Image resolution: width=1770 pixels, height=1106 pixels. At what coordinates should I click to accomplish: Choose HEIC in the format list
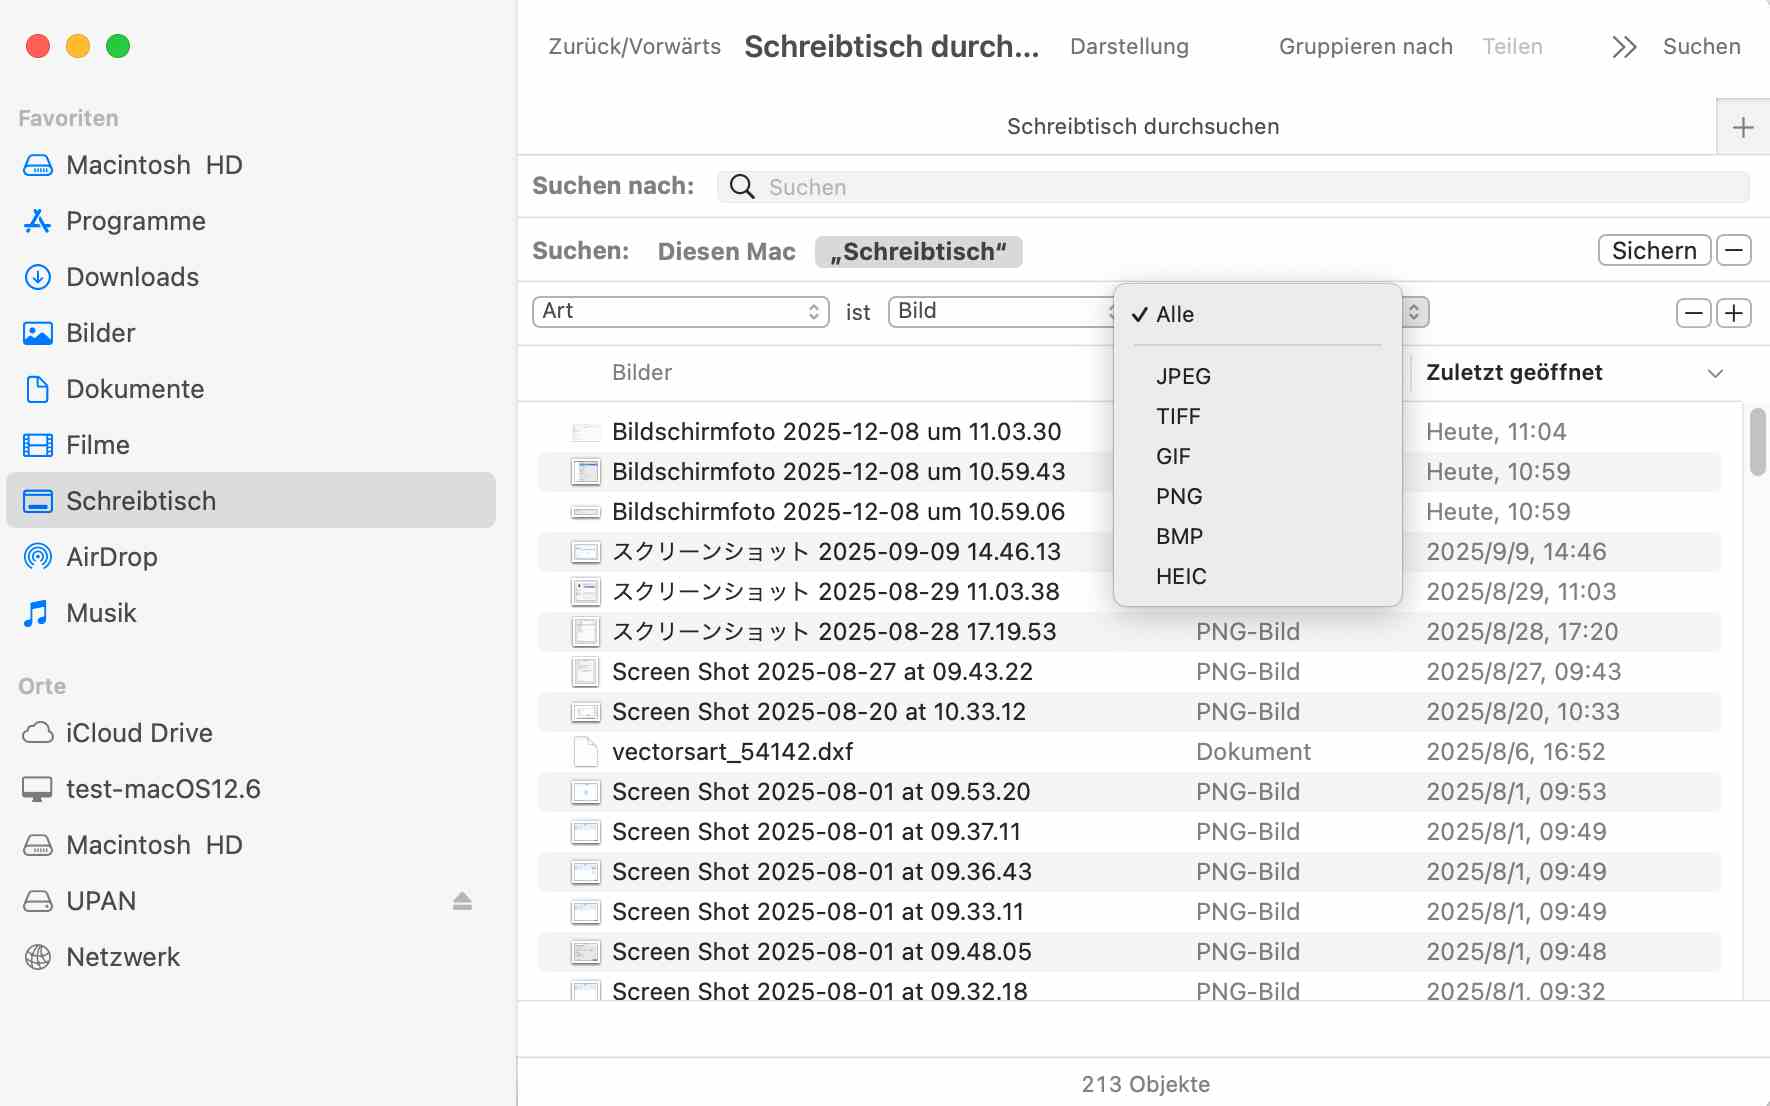click(x=1181, y=577)
